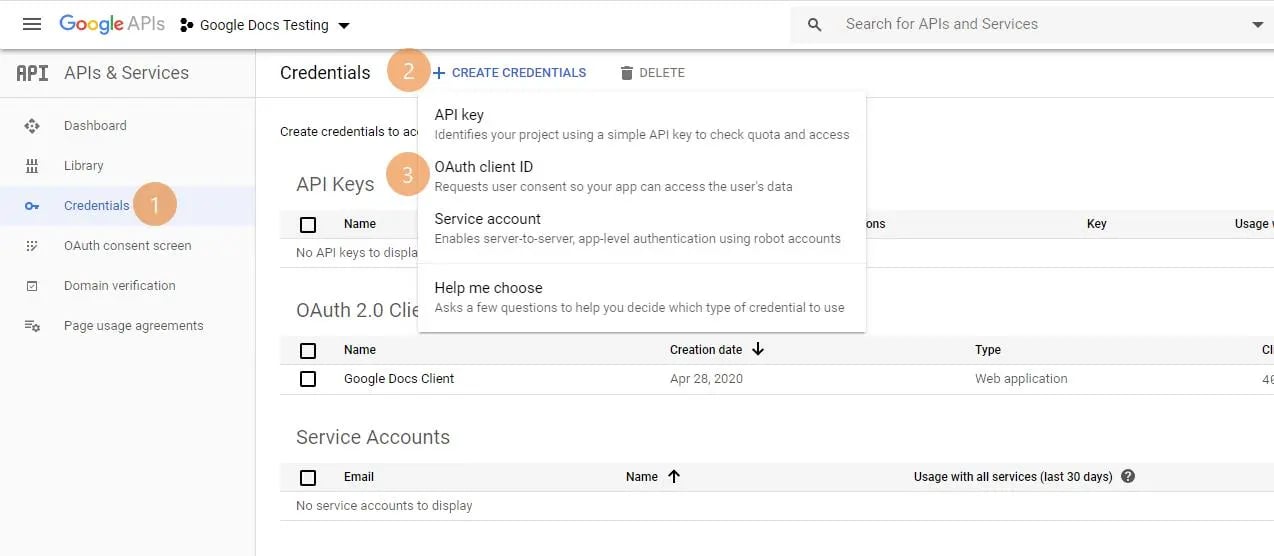This screenshot has width=1274, height=556.
Task: Click the API logo icon in sidebar header
Action: point(32,73)
